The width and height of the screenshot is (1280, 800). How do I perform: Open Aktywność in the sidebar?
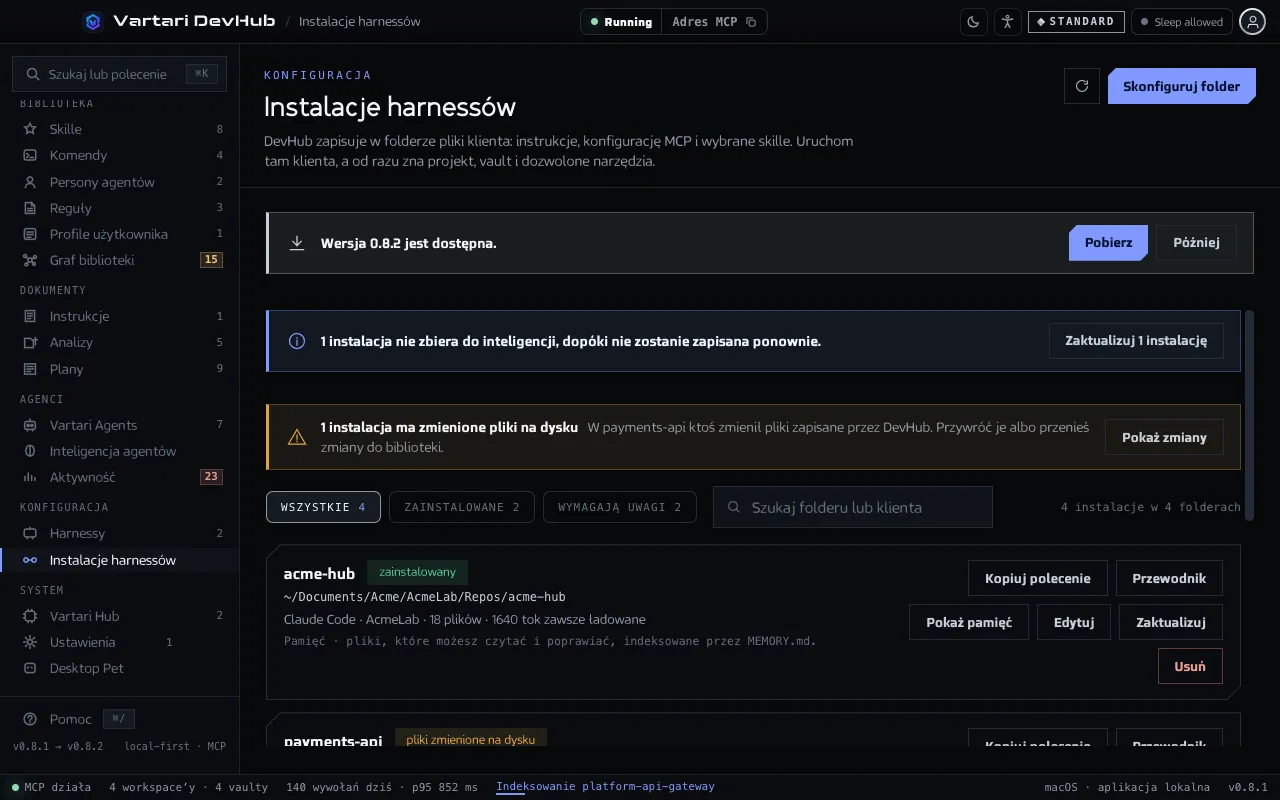pyautogui.click(x=120, y=477)
